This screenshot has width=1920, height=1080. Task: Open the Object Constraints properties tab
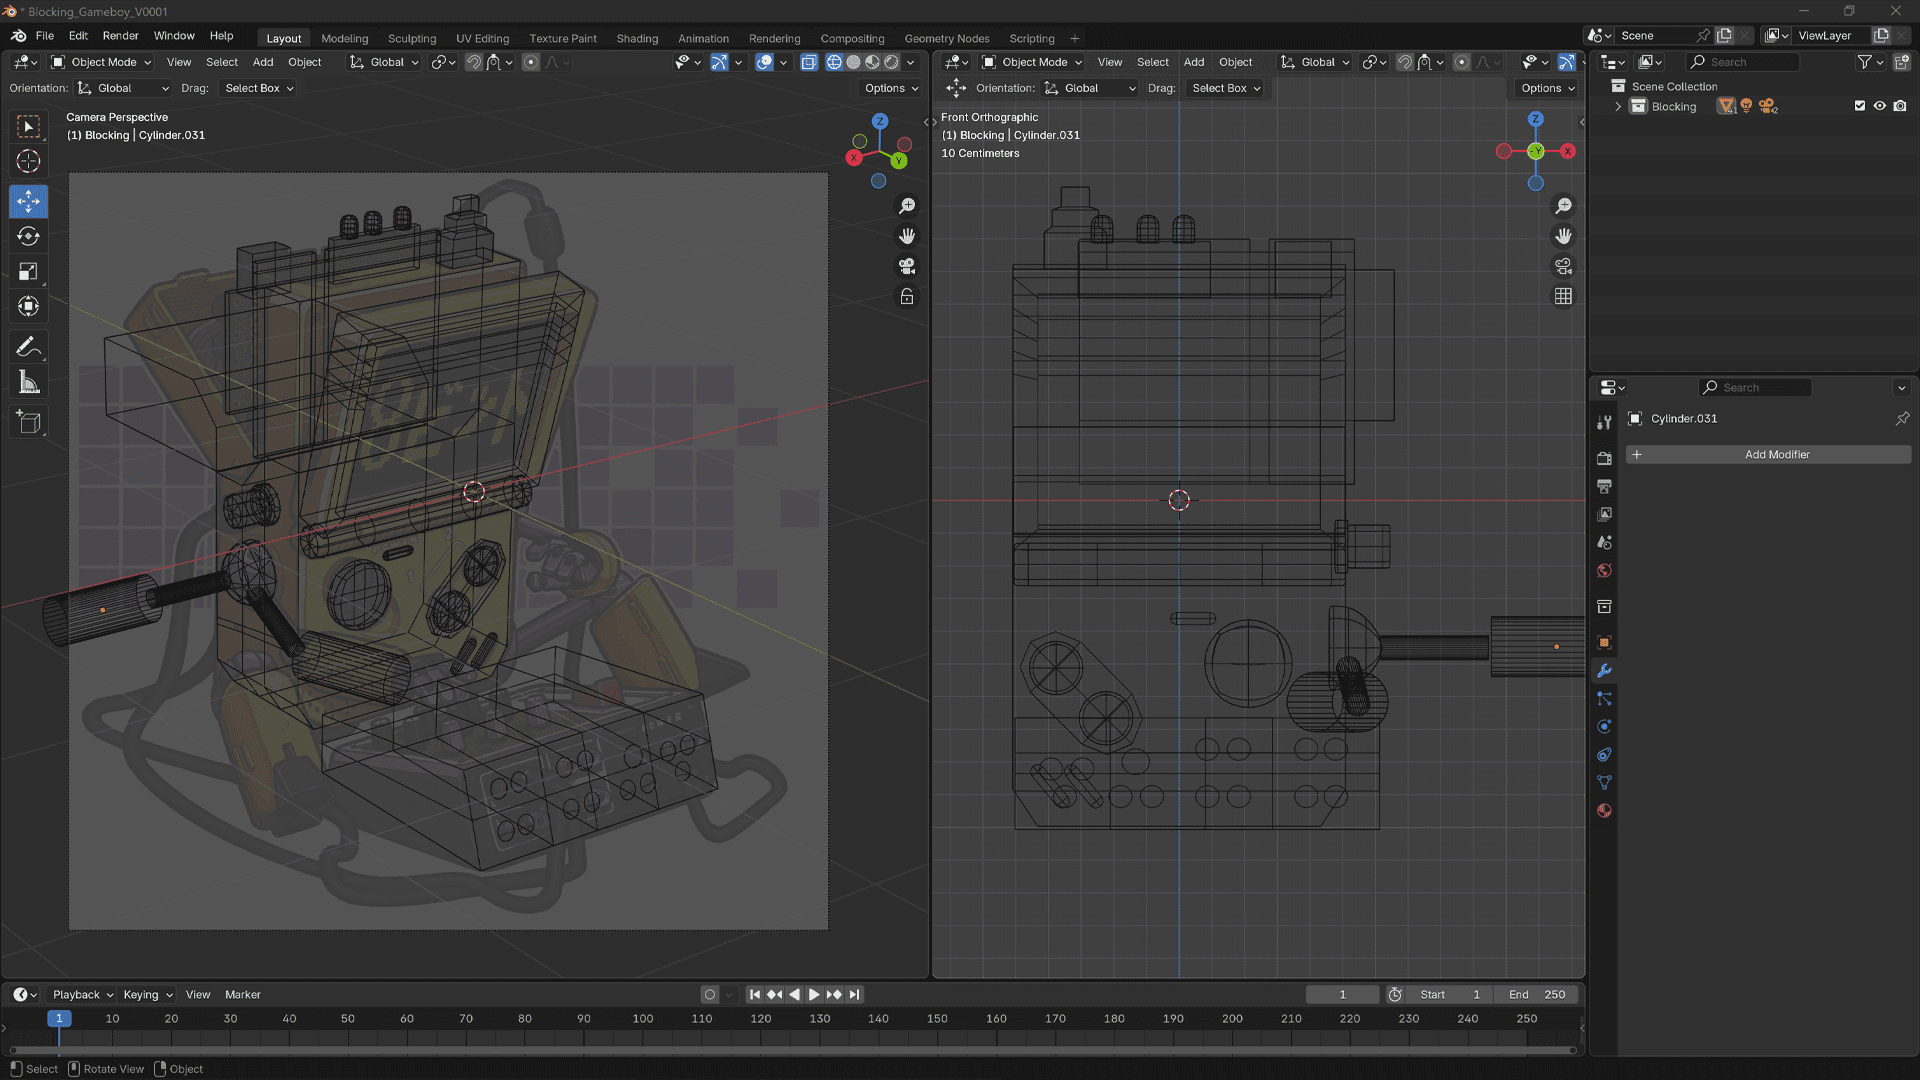[1604, 755]
